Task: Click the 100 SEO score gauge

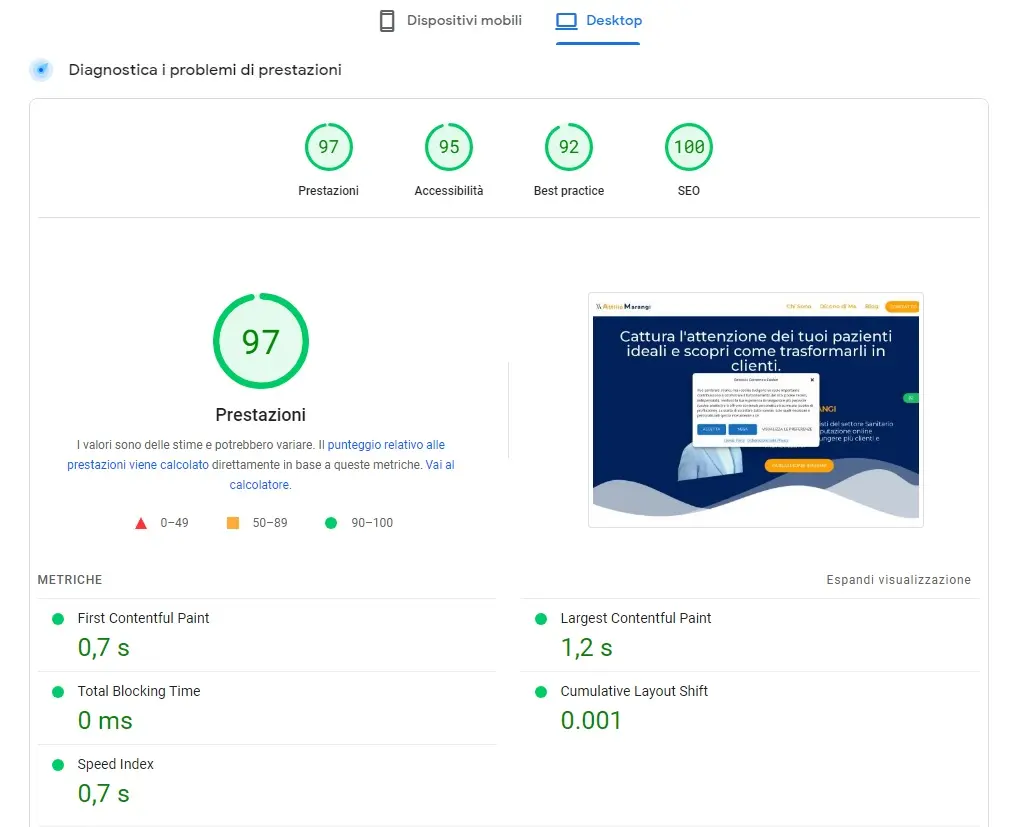Action: [x=688, y=146]
